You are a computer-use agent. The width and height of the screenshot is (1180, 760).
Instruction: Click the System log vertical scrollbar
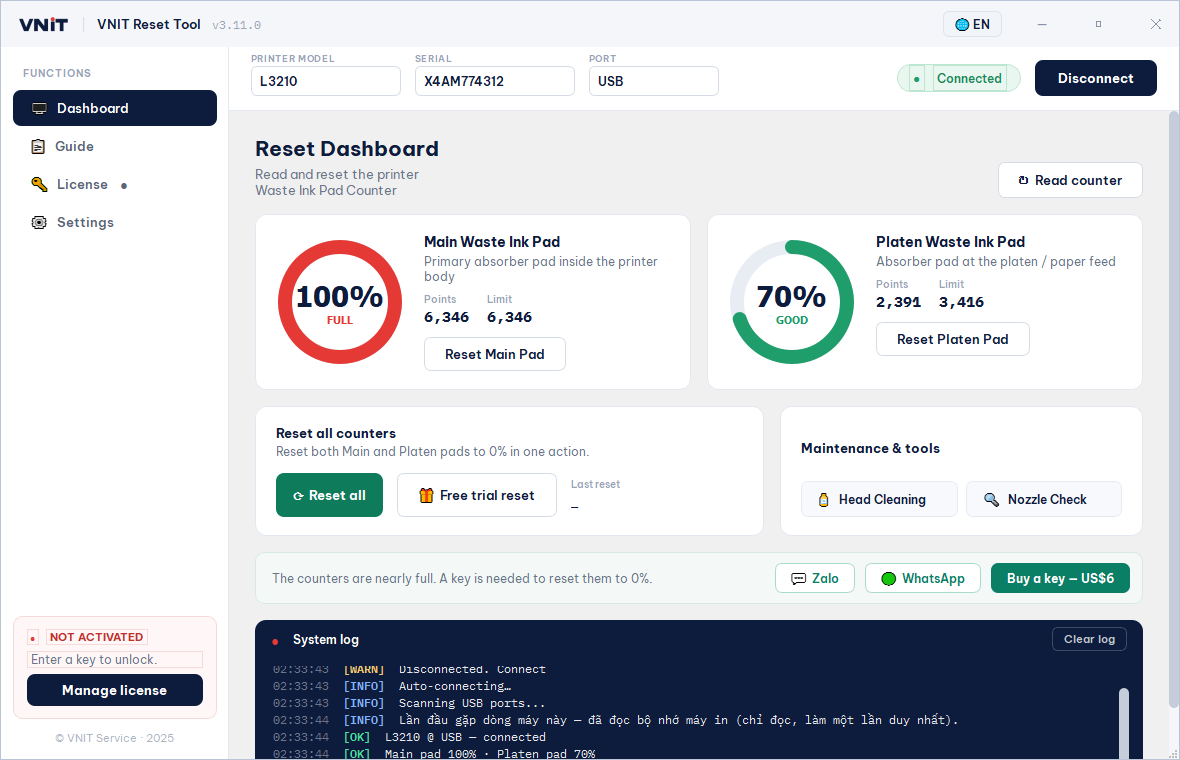1124,722
